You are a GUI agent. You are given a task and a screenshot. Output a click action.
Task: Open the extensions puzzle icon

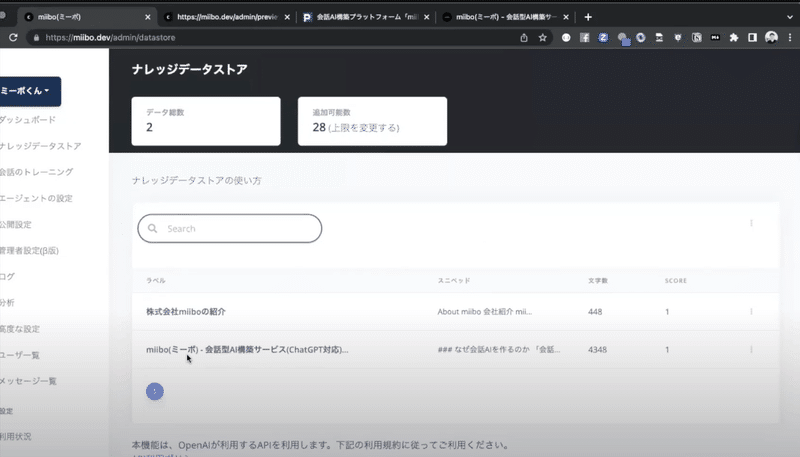tap(734, 38)
